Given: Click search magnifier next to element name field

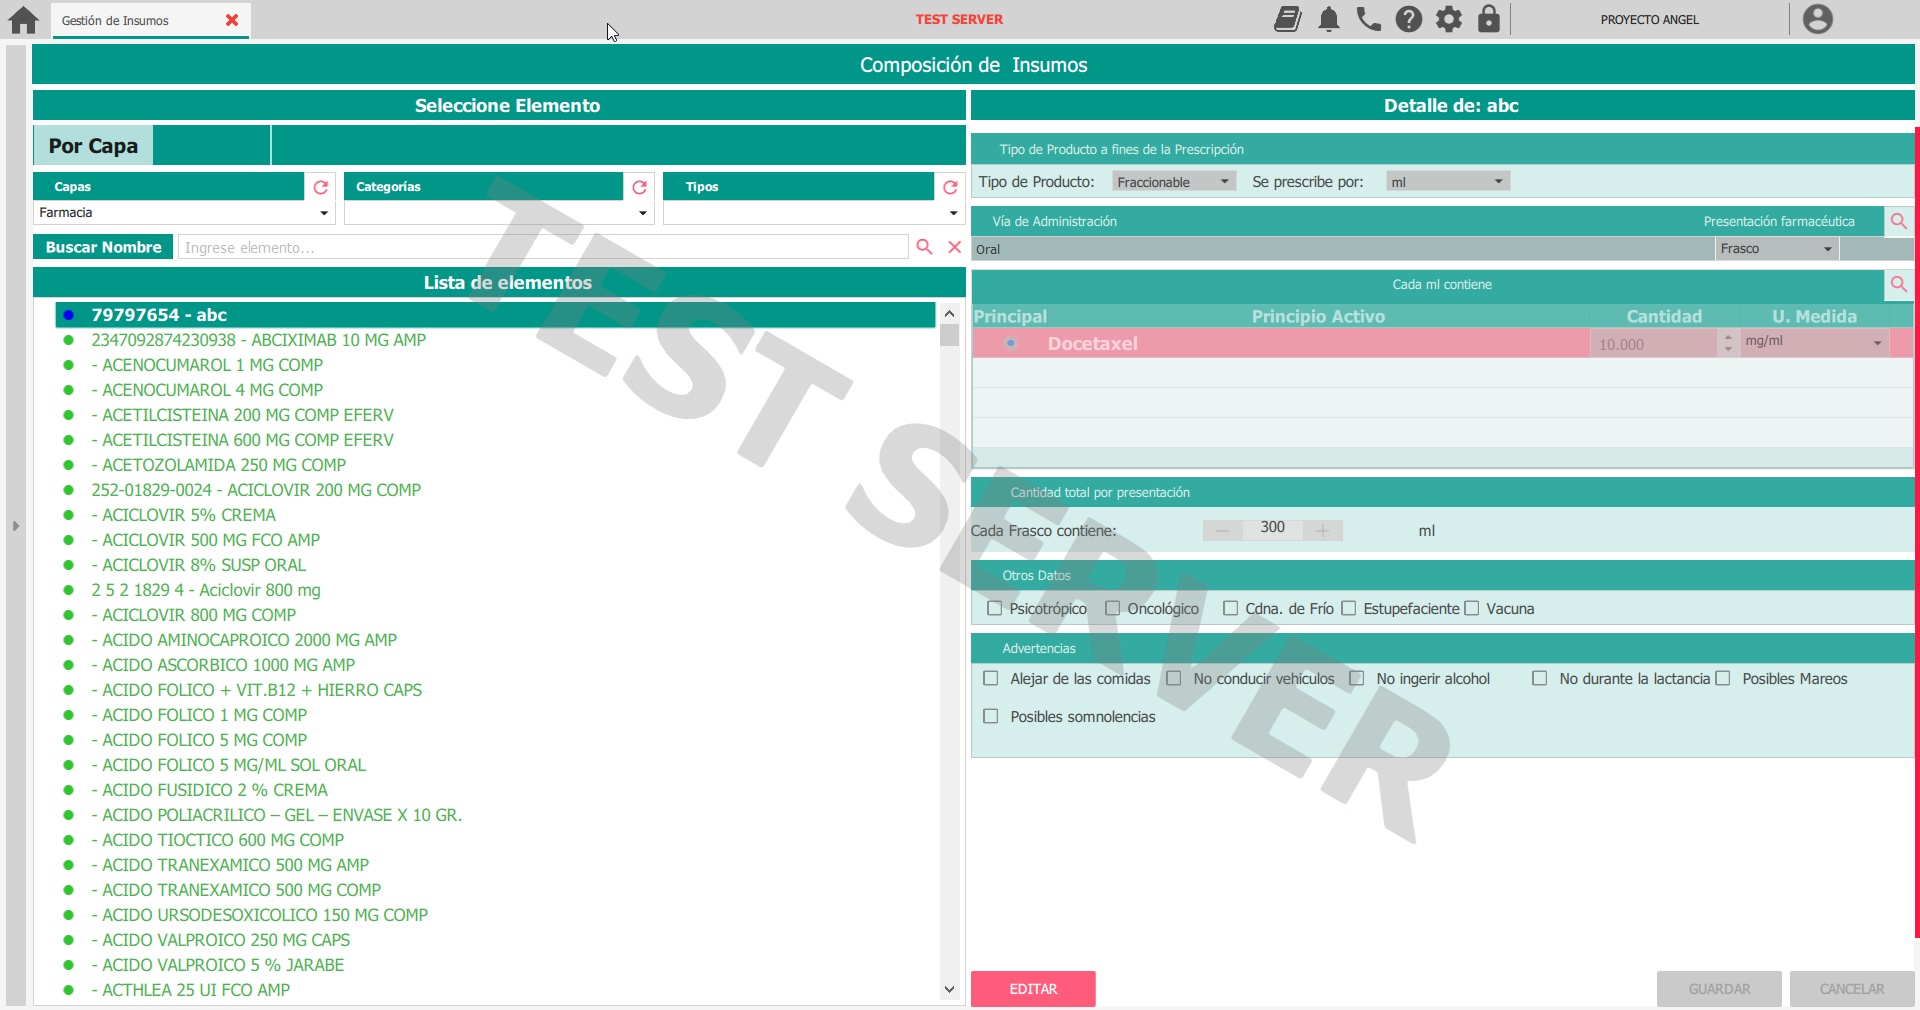Looking at the screenshot, I should coord(924,247).
